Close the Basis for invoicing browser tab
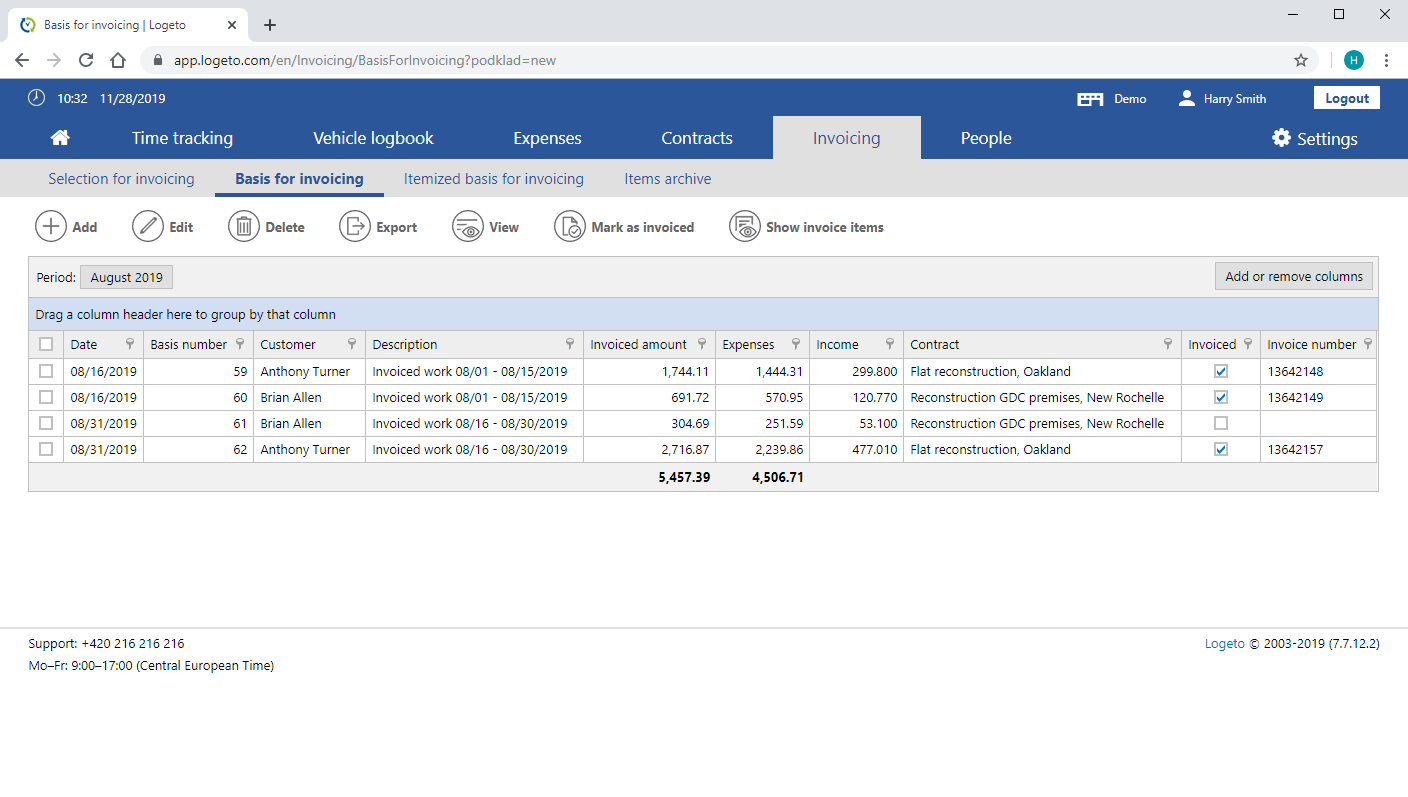 [x=233, y=25]
